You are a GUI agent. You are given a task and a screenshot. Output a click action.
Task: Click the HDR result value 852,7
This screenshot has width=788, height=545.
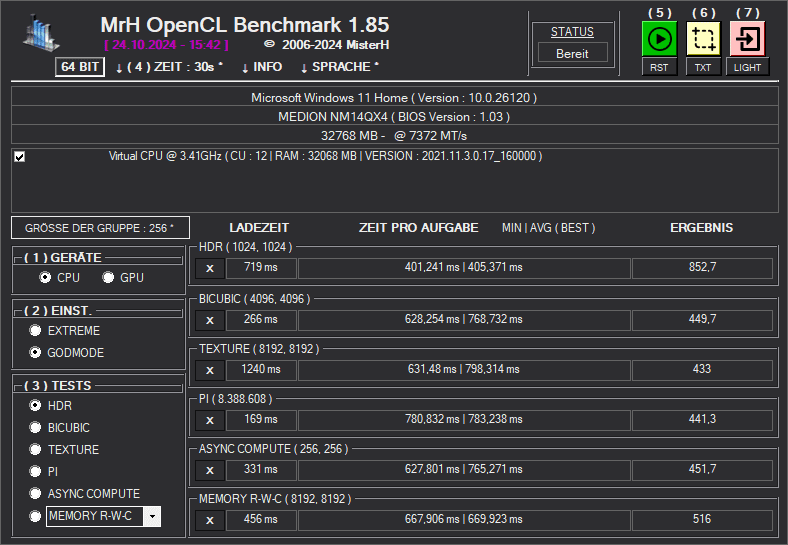coord(702,267)
